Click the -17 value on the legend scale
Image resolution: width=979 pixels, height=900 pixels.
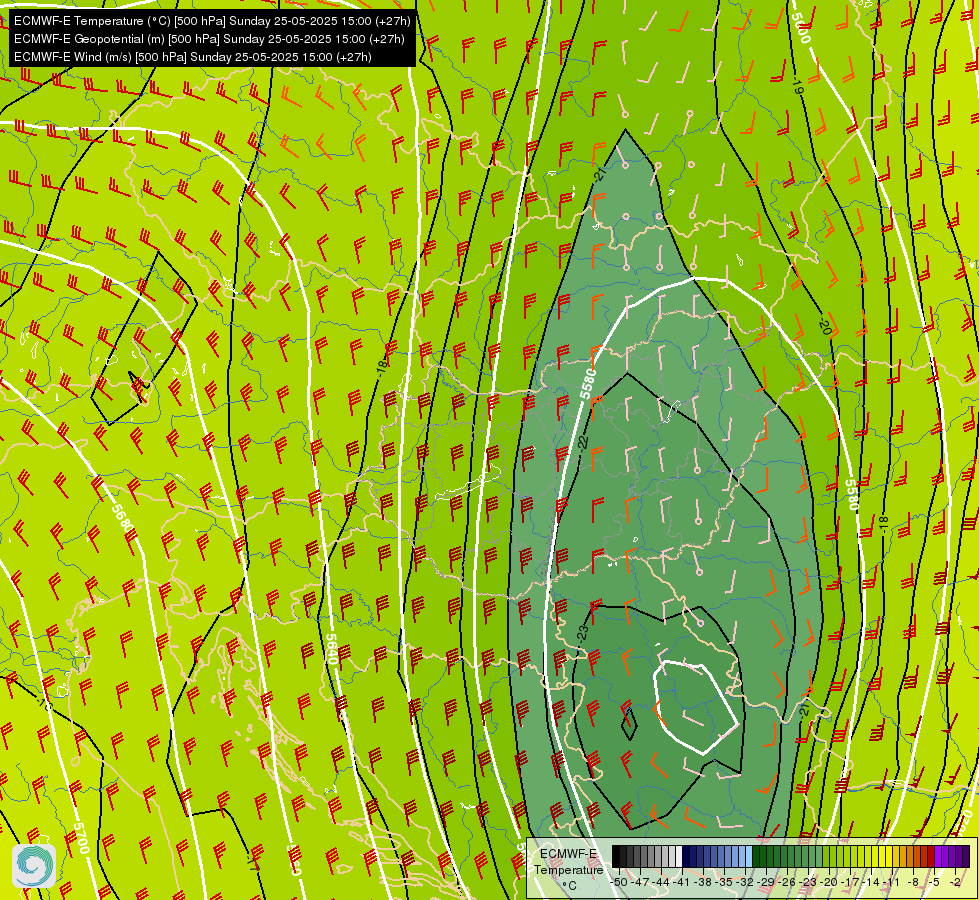tap(851, 882)
